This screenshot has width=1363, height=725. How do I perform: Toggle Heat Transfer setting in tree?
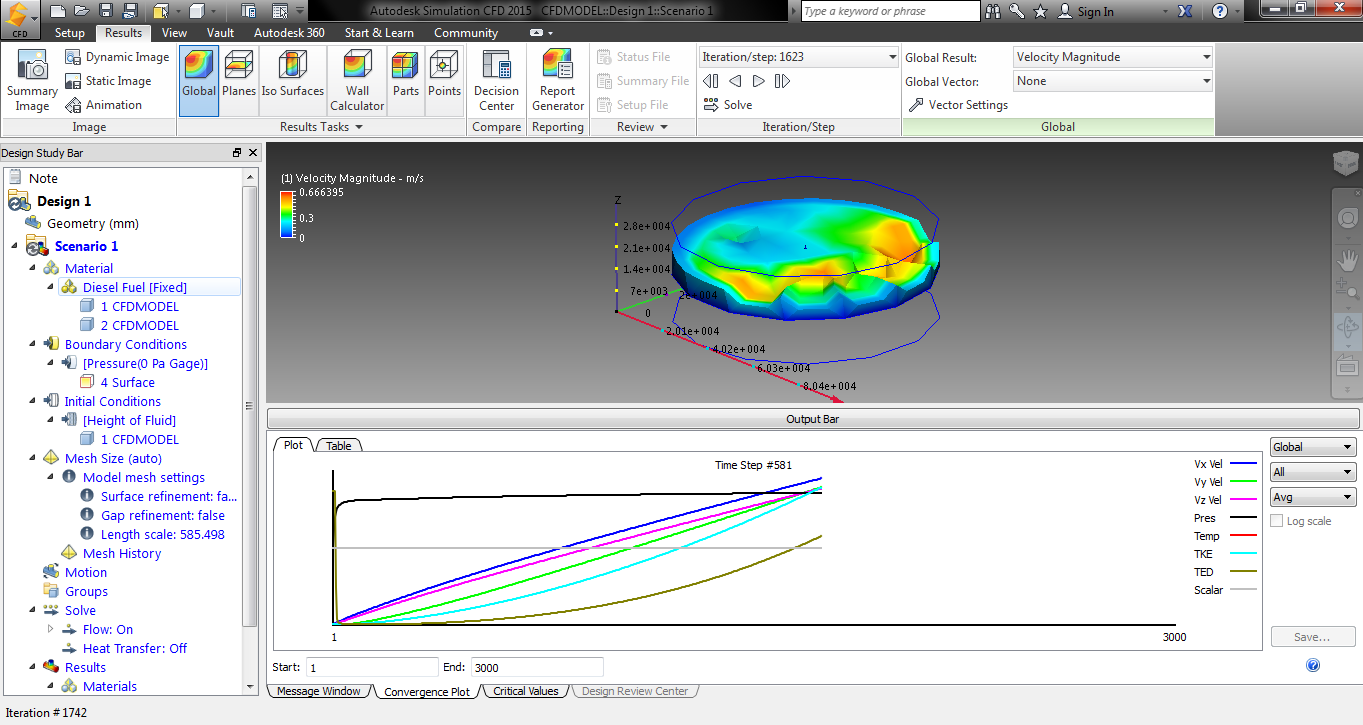(x=134, y=648)
